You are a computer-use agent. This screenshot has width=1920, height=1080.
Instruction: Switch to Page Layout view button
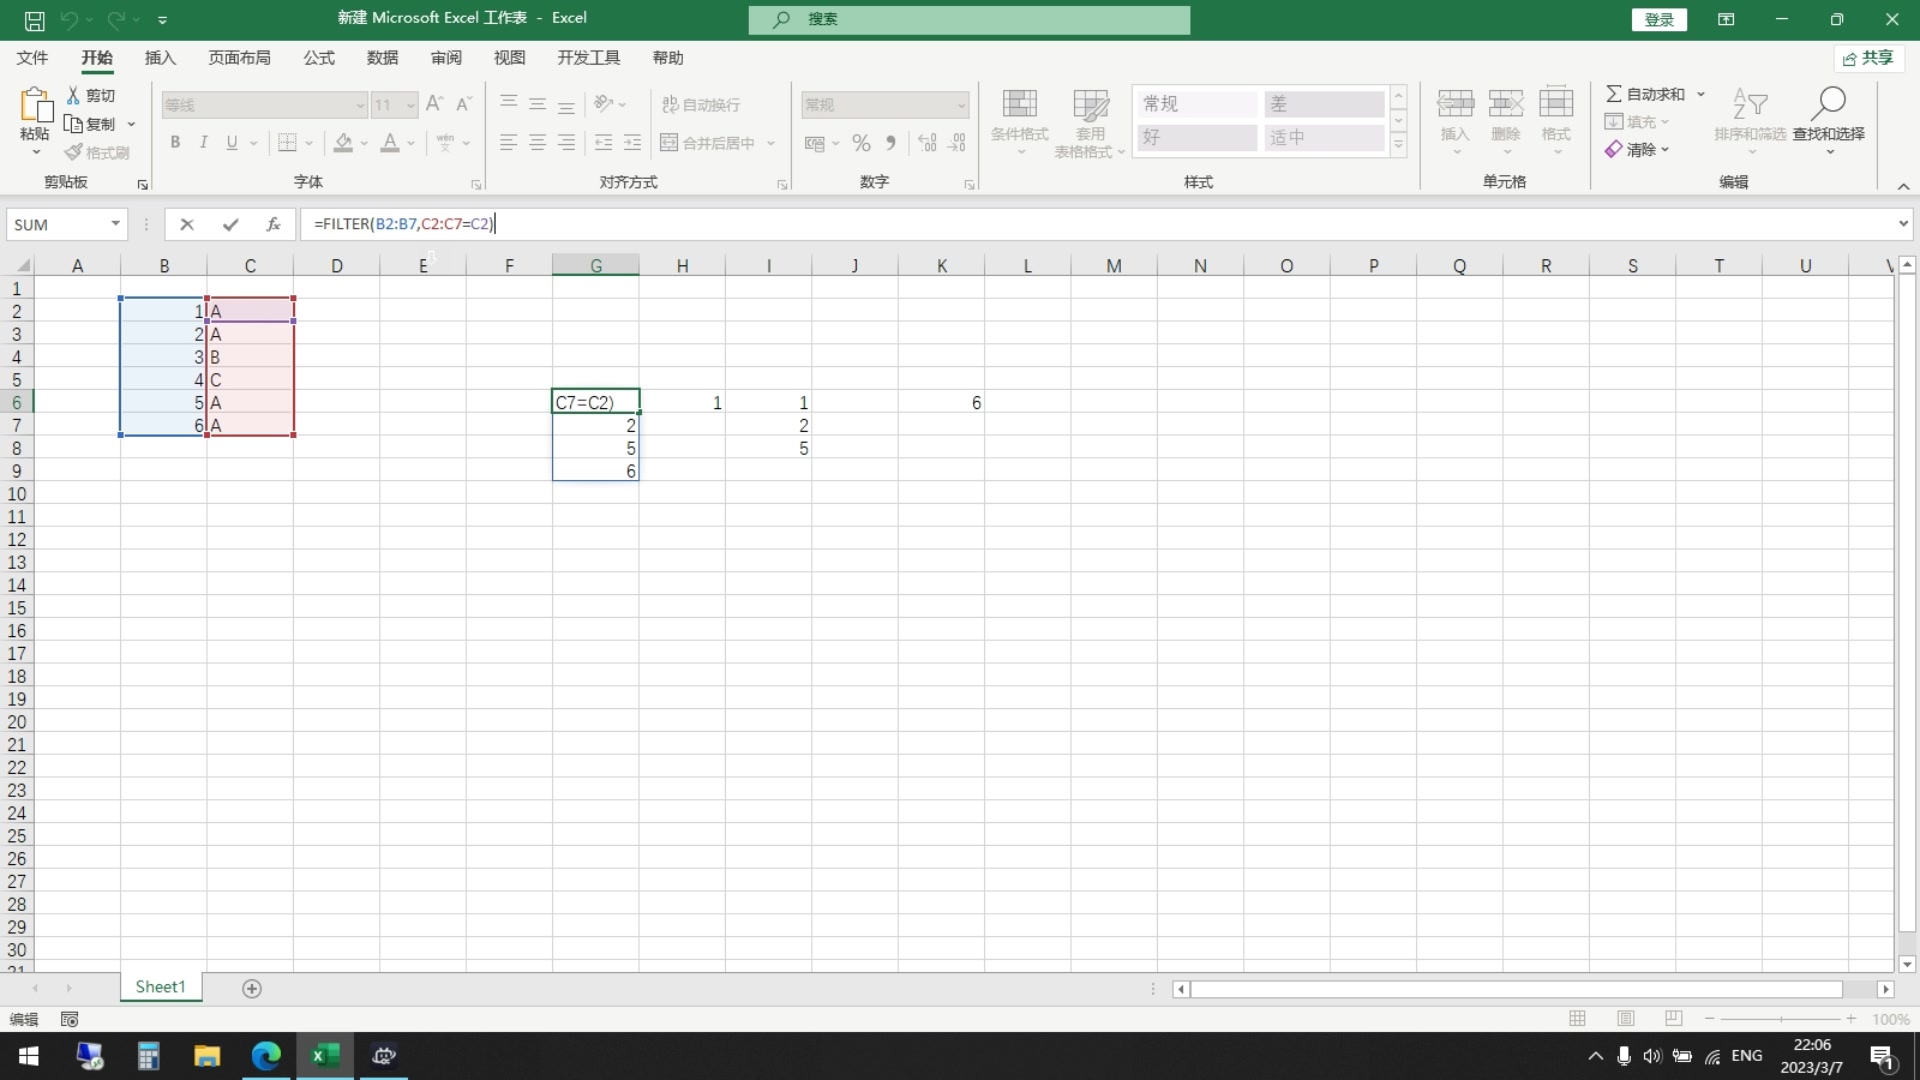pyautogui.click(x=1626, y=1018)
